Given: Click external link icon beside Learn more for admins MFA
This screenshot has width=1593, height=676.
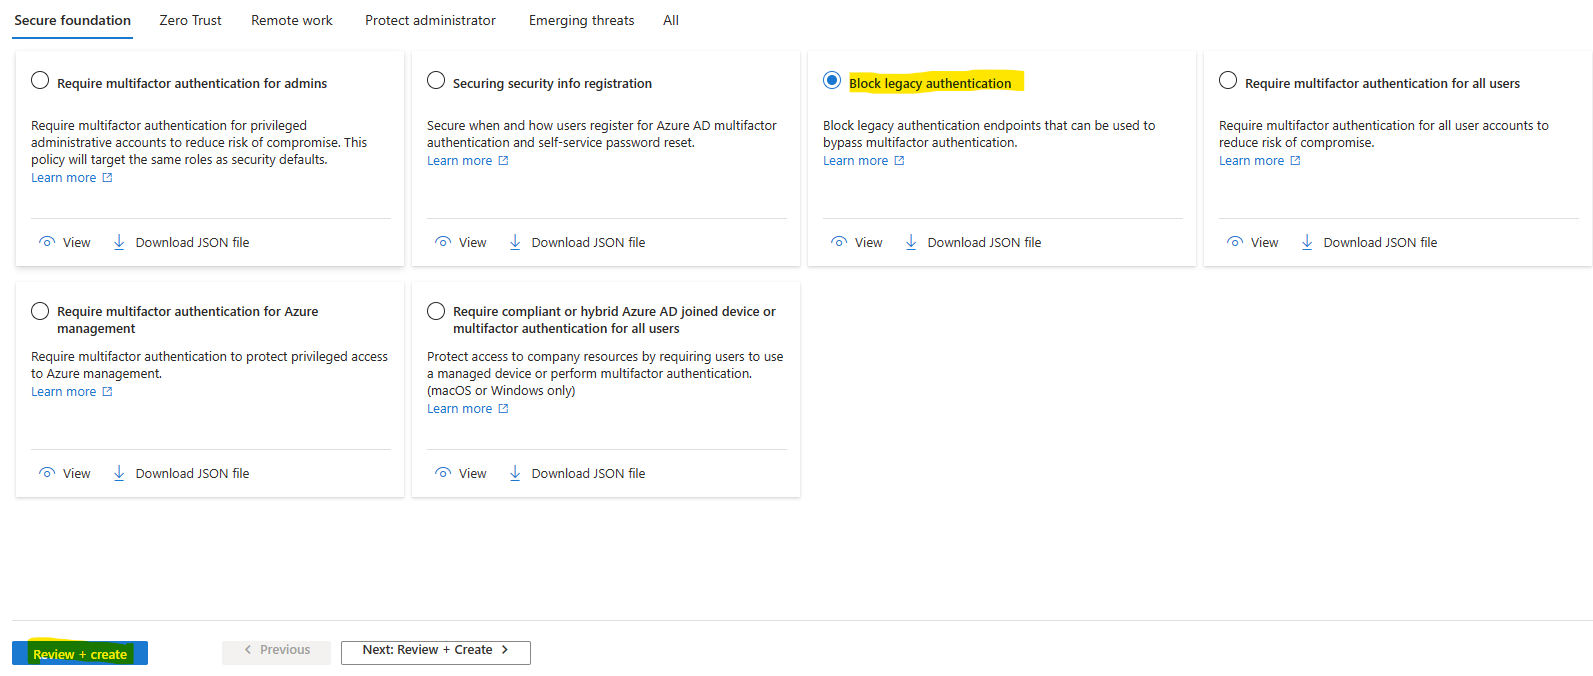Looking at the screenshot, I should [107, 178].
